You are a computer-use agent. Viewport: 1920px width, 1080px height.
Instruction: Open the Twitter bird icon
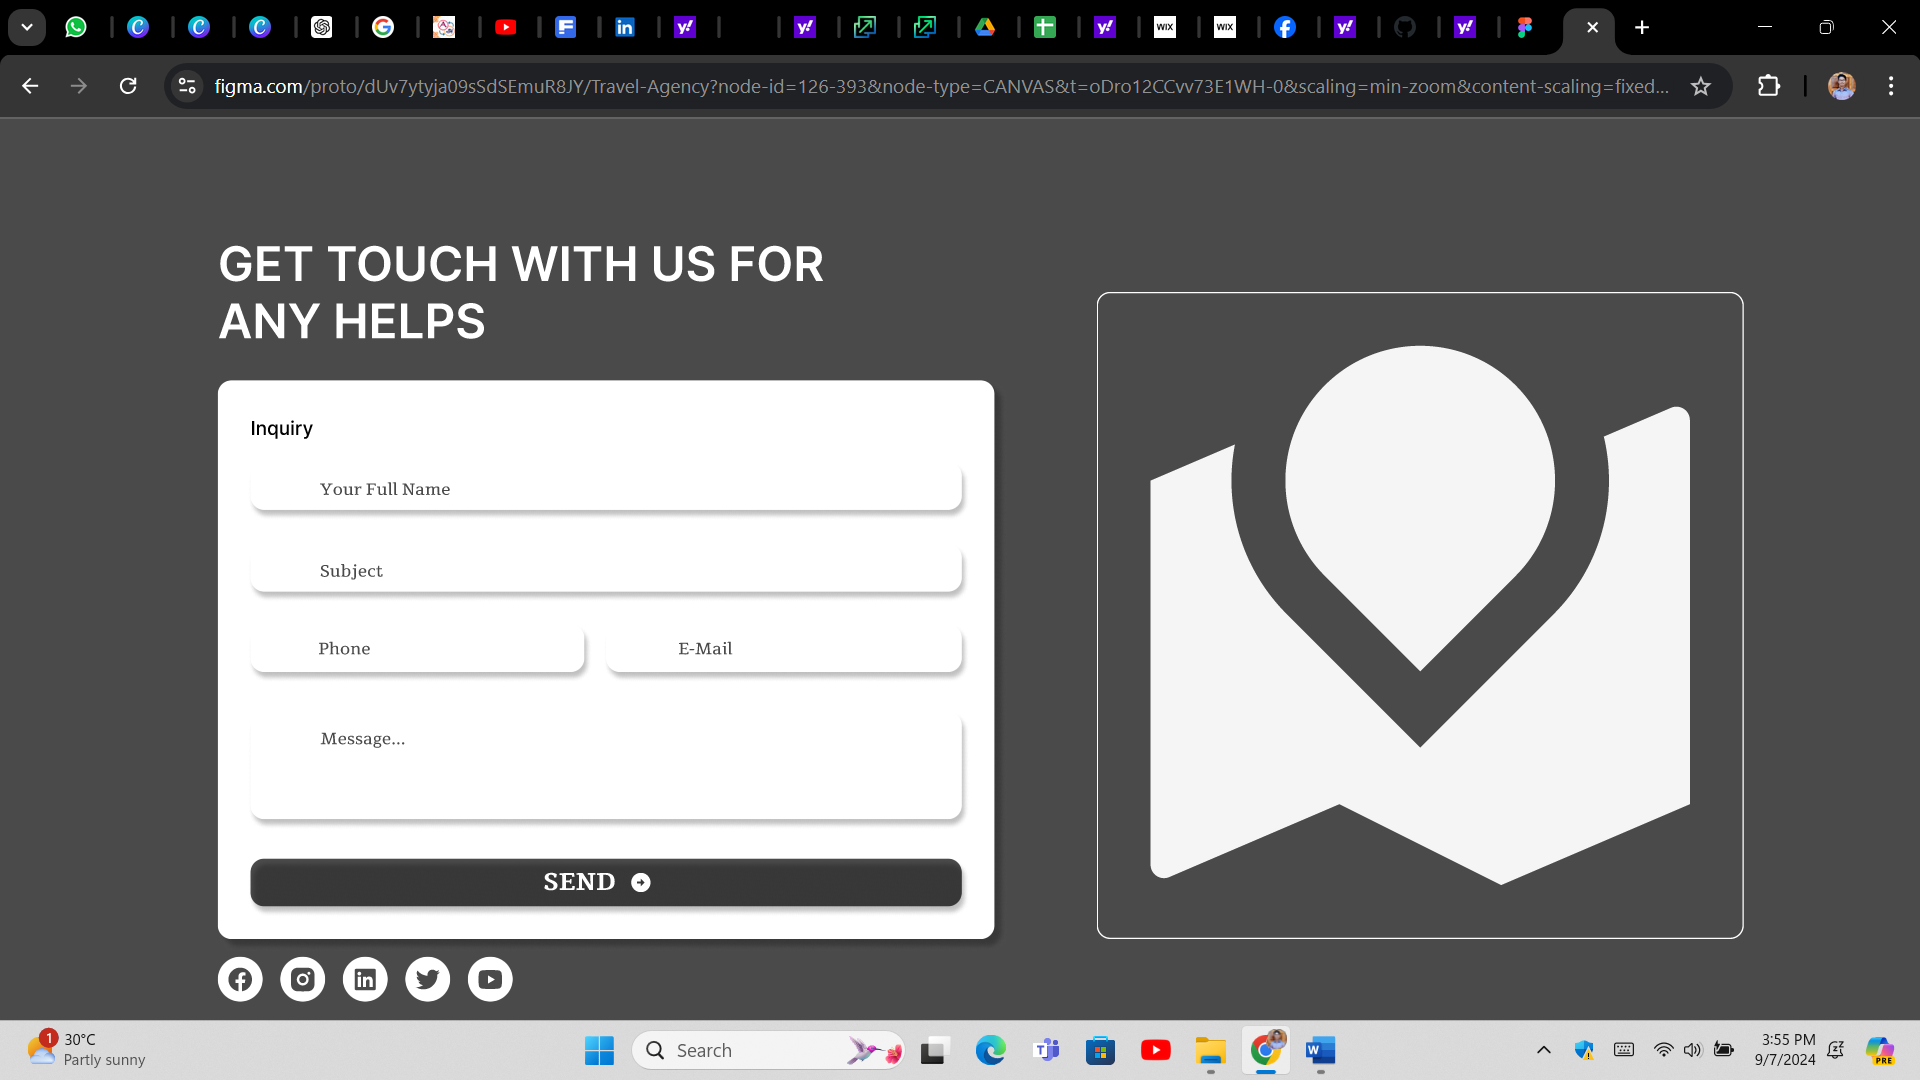(x=427, y=979)
